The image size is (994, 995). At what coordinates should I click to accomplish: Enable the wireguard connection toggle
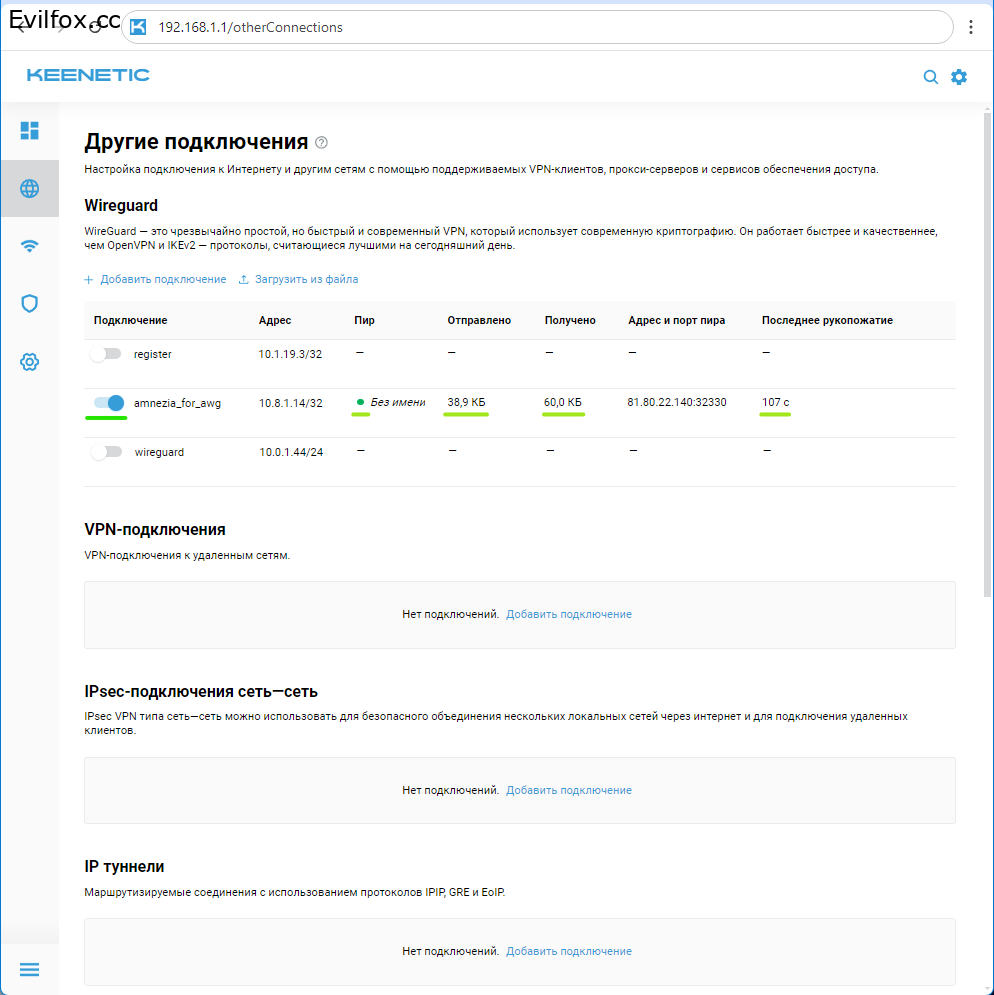pyautogui.click(x=106, y=452)
